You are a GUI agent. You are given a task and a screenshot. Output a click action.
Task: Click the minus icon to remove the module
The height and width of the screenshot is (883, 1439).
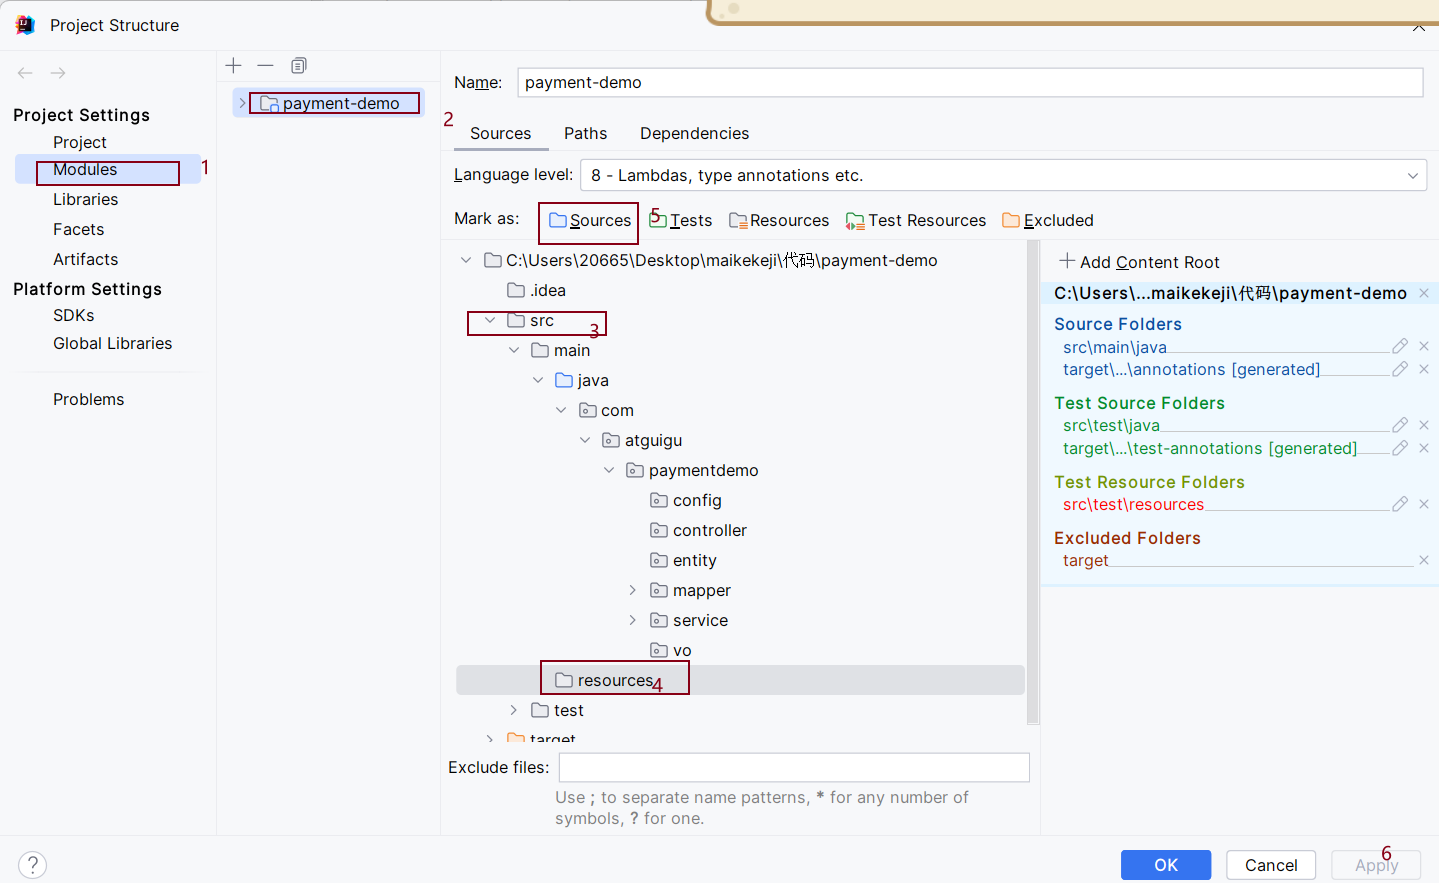click(265, 65)
